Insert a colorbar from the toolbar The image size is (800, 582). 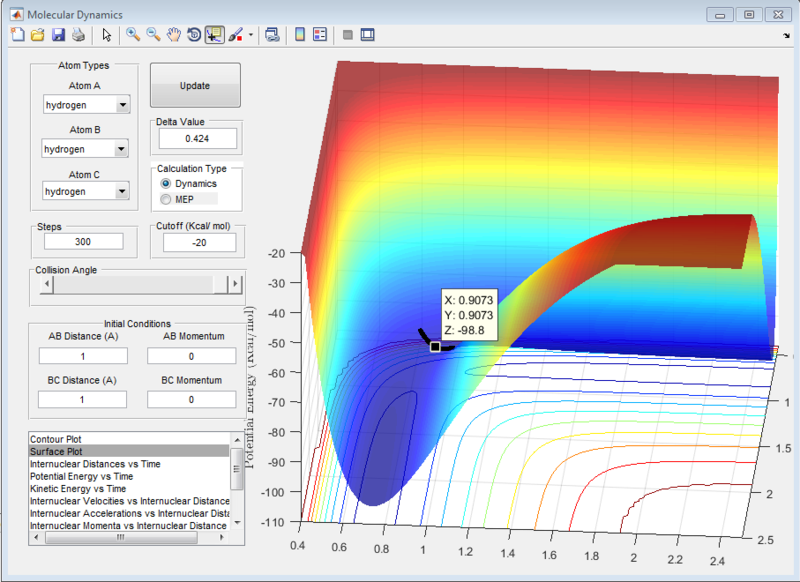[299, 35]
